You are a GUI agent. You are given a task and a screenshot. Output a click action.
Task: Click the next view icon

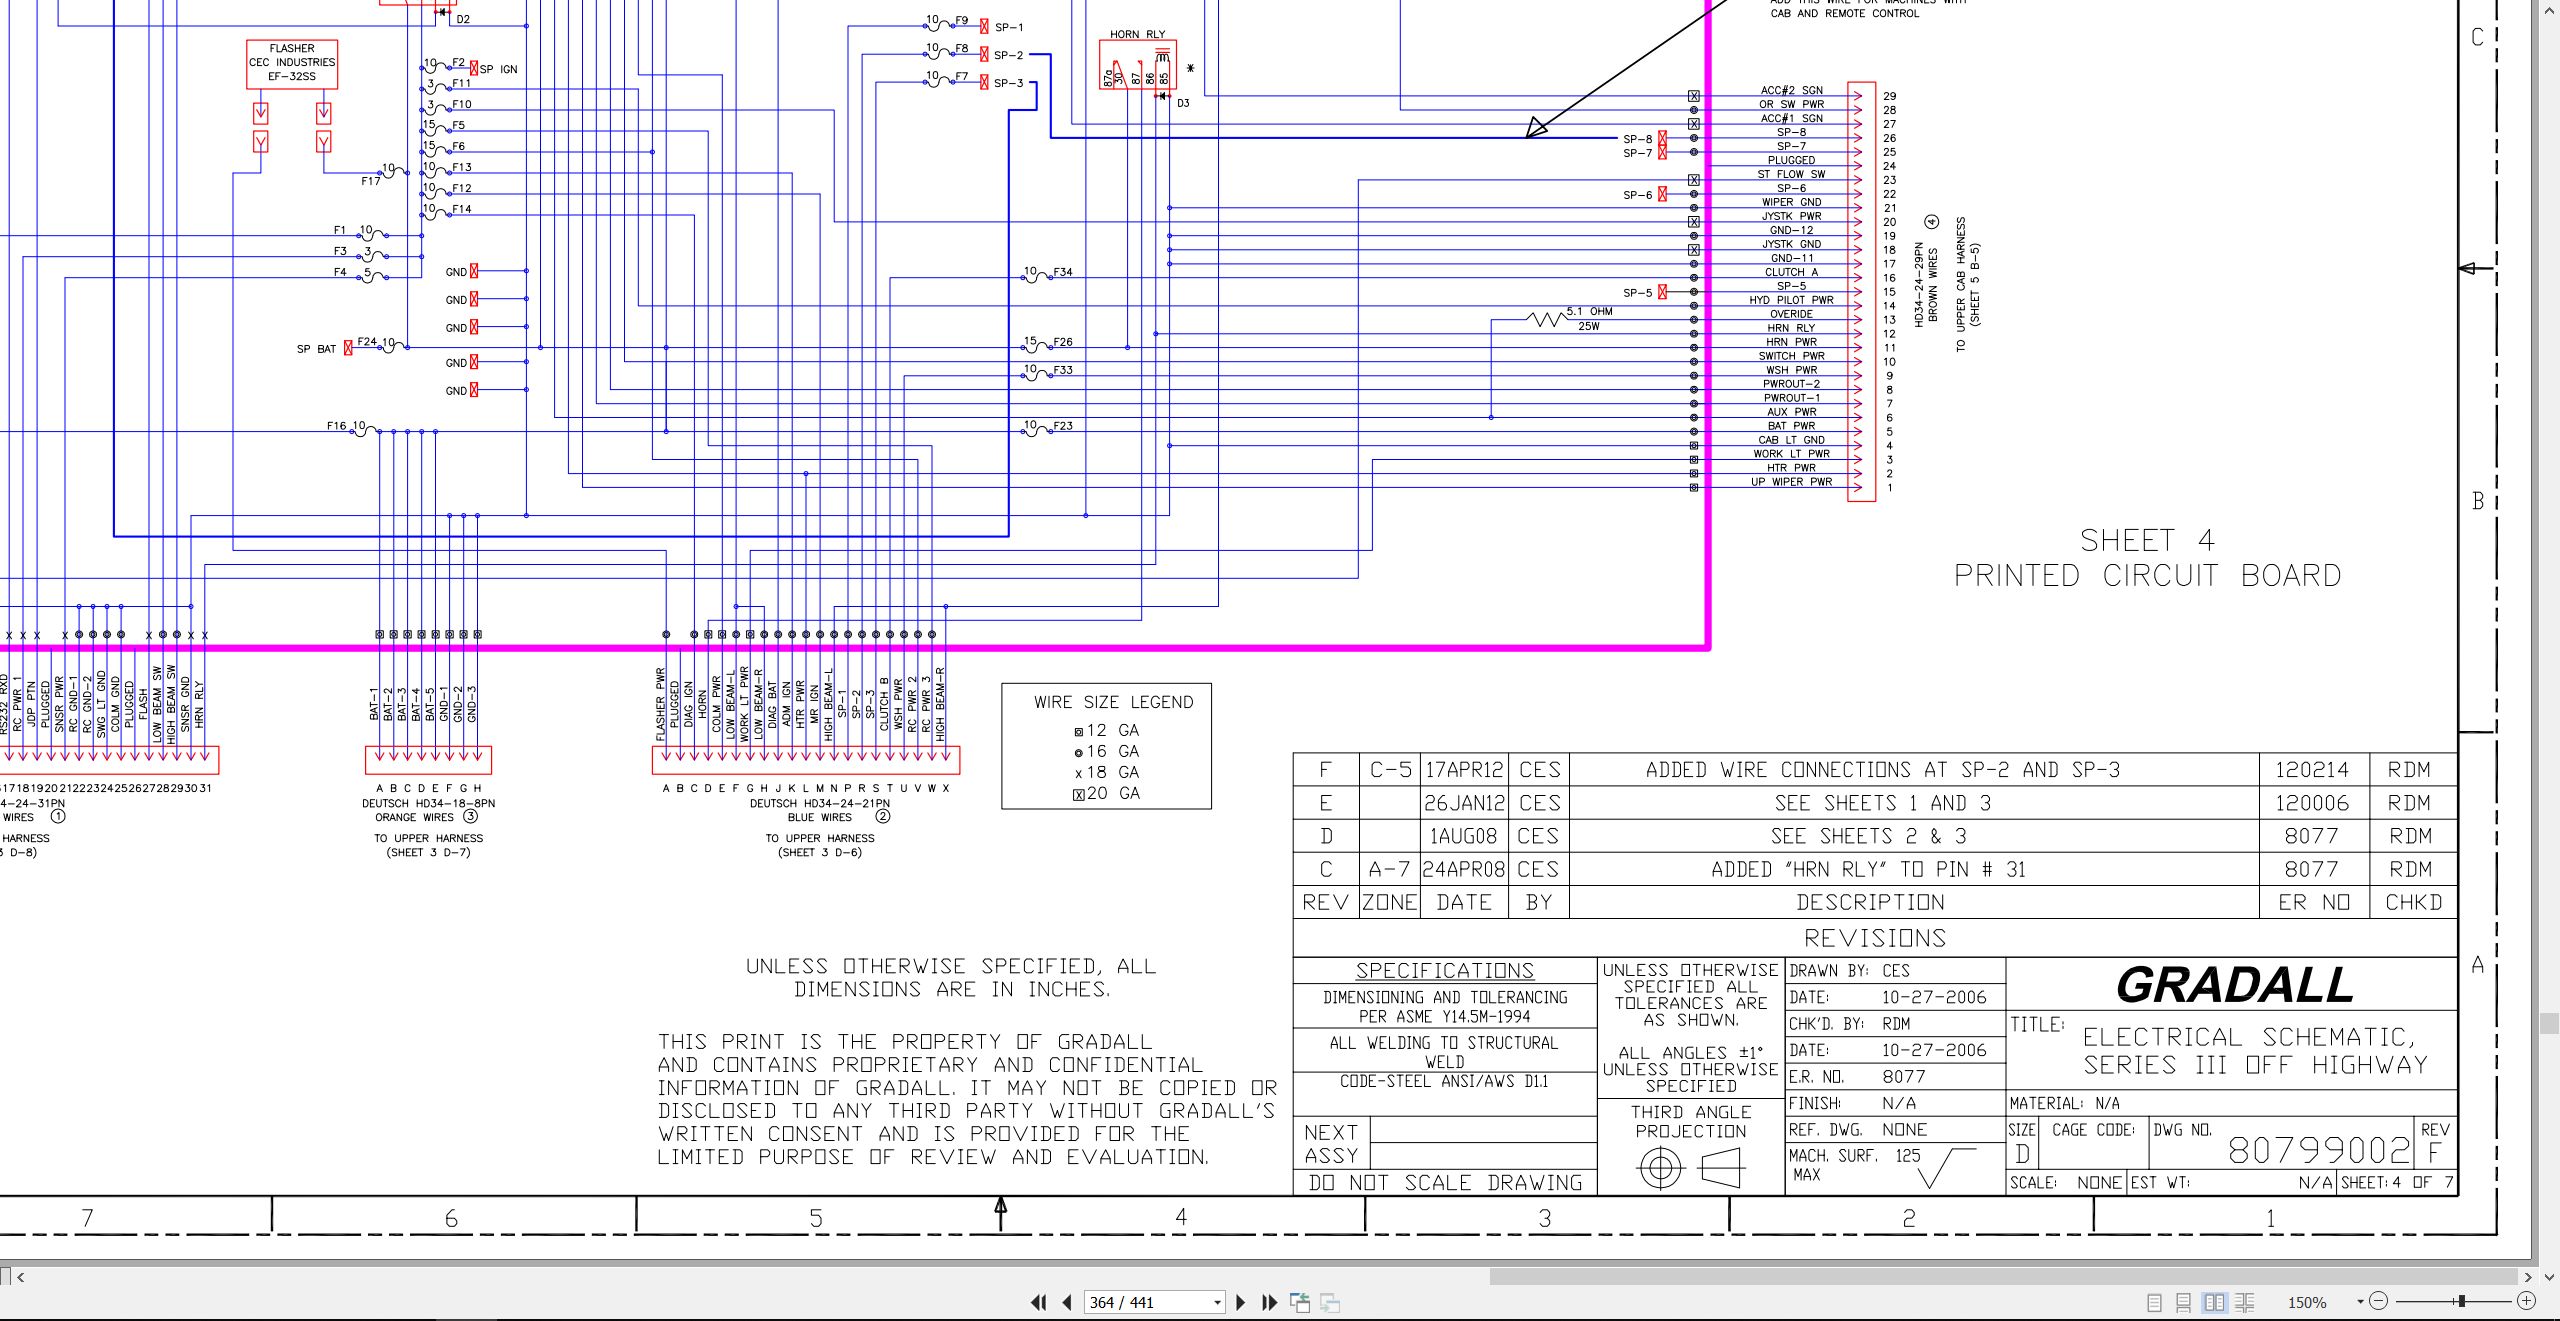1330,1302
